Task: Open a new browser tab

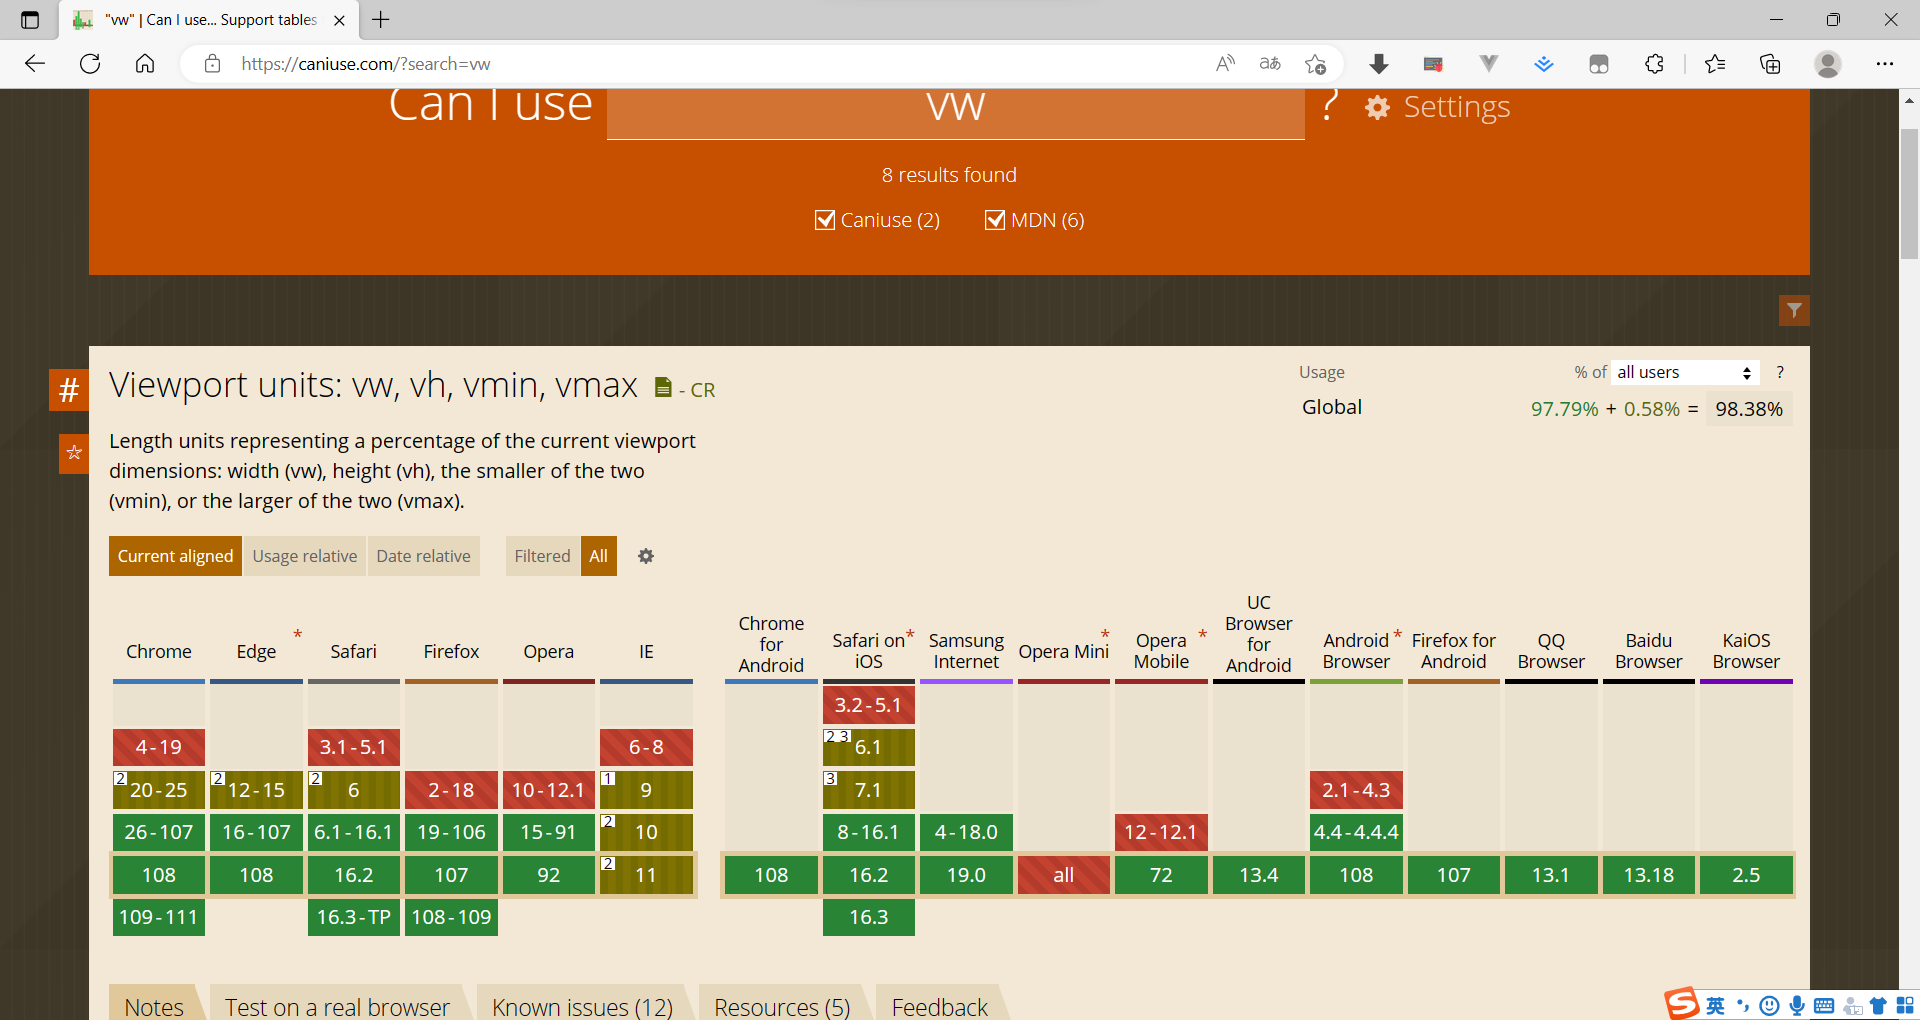Action: coord(381,20)
